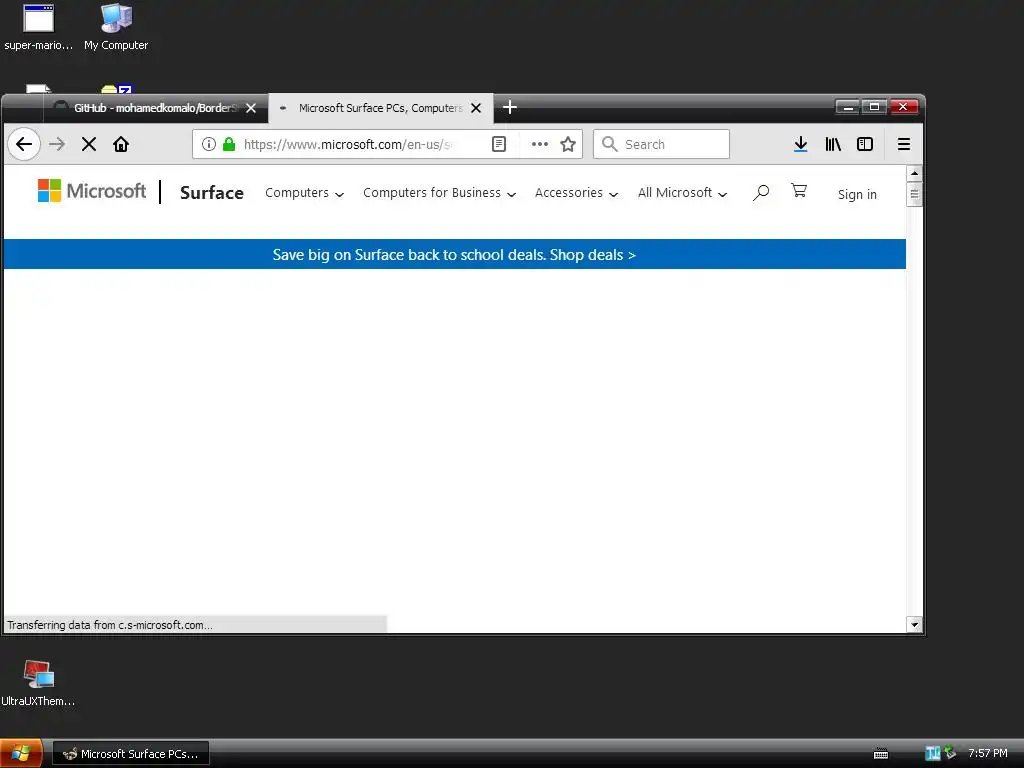Open the Library bookshelf icon
This screenshot has height=768, width=1024.
pos(833,144)
